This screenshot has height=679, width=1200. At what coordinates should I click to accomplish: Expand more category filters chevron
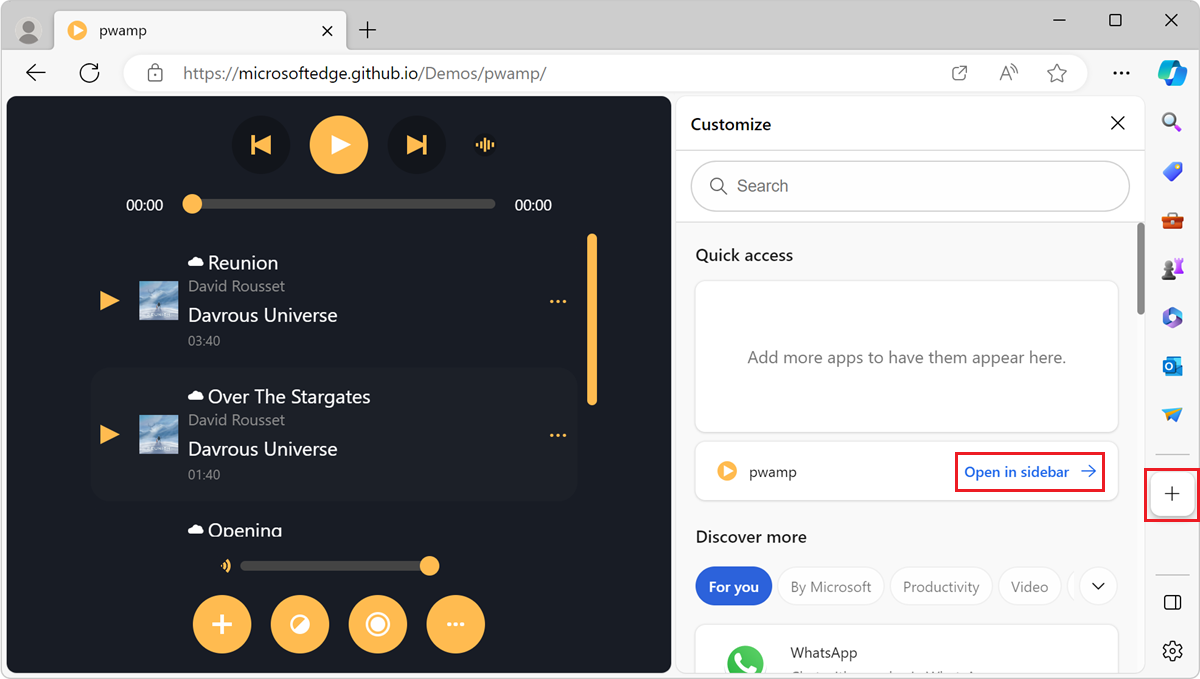point(1097,586)
